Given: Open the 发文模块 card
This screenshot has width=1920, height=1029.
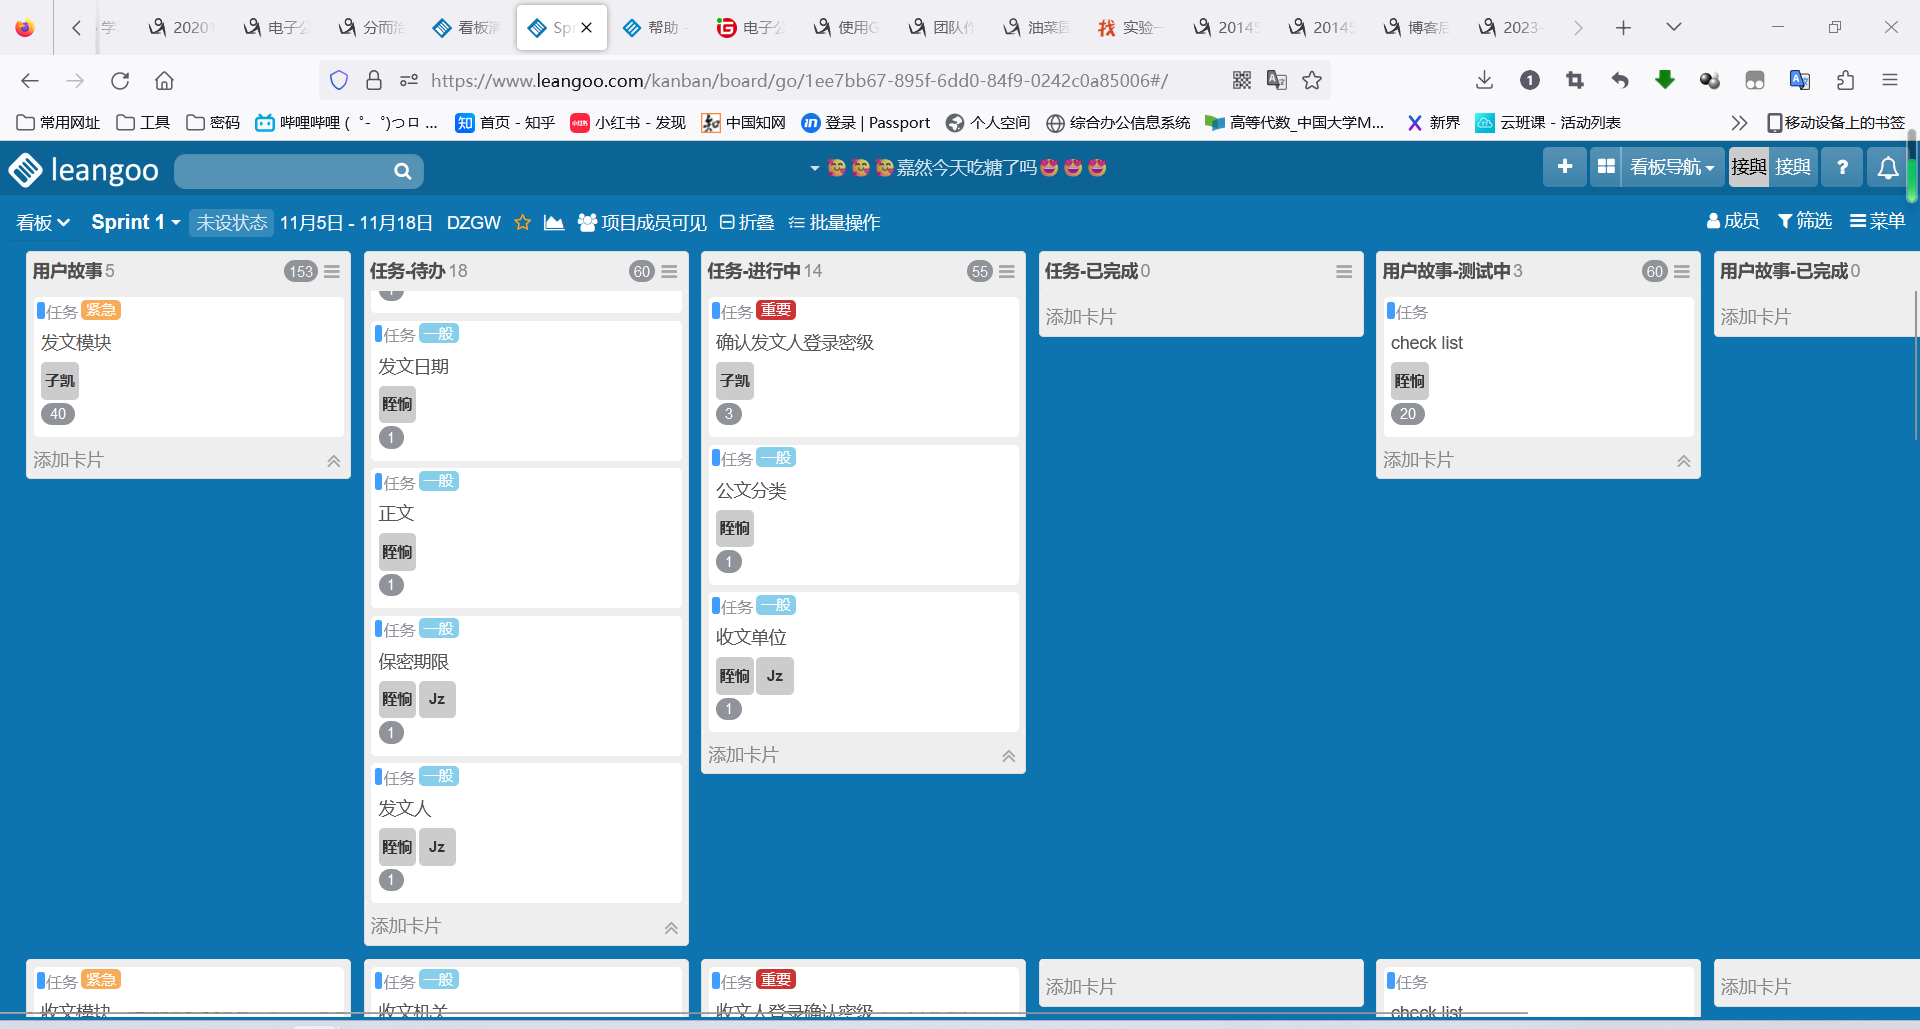Looking at the screenshot, I should pos(188,366).
